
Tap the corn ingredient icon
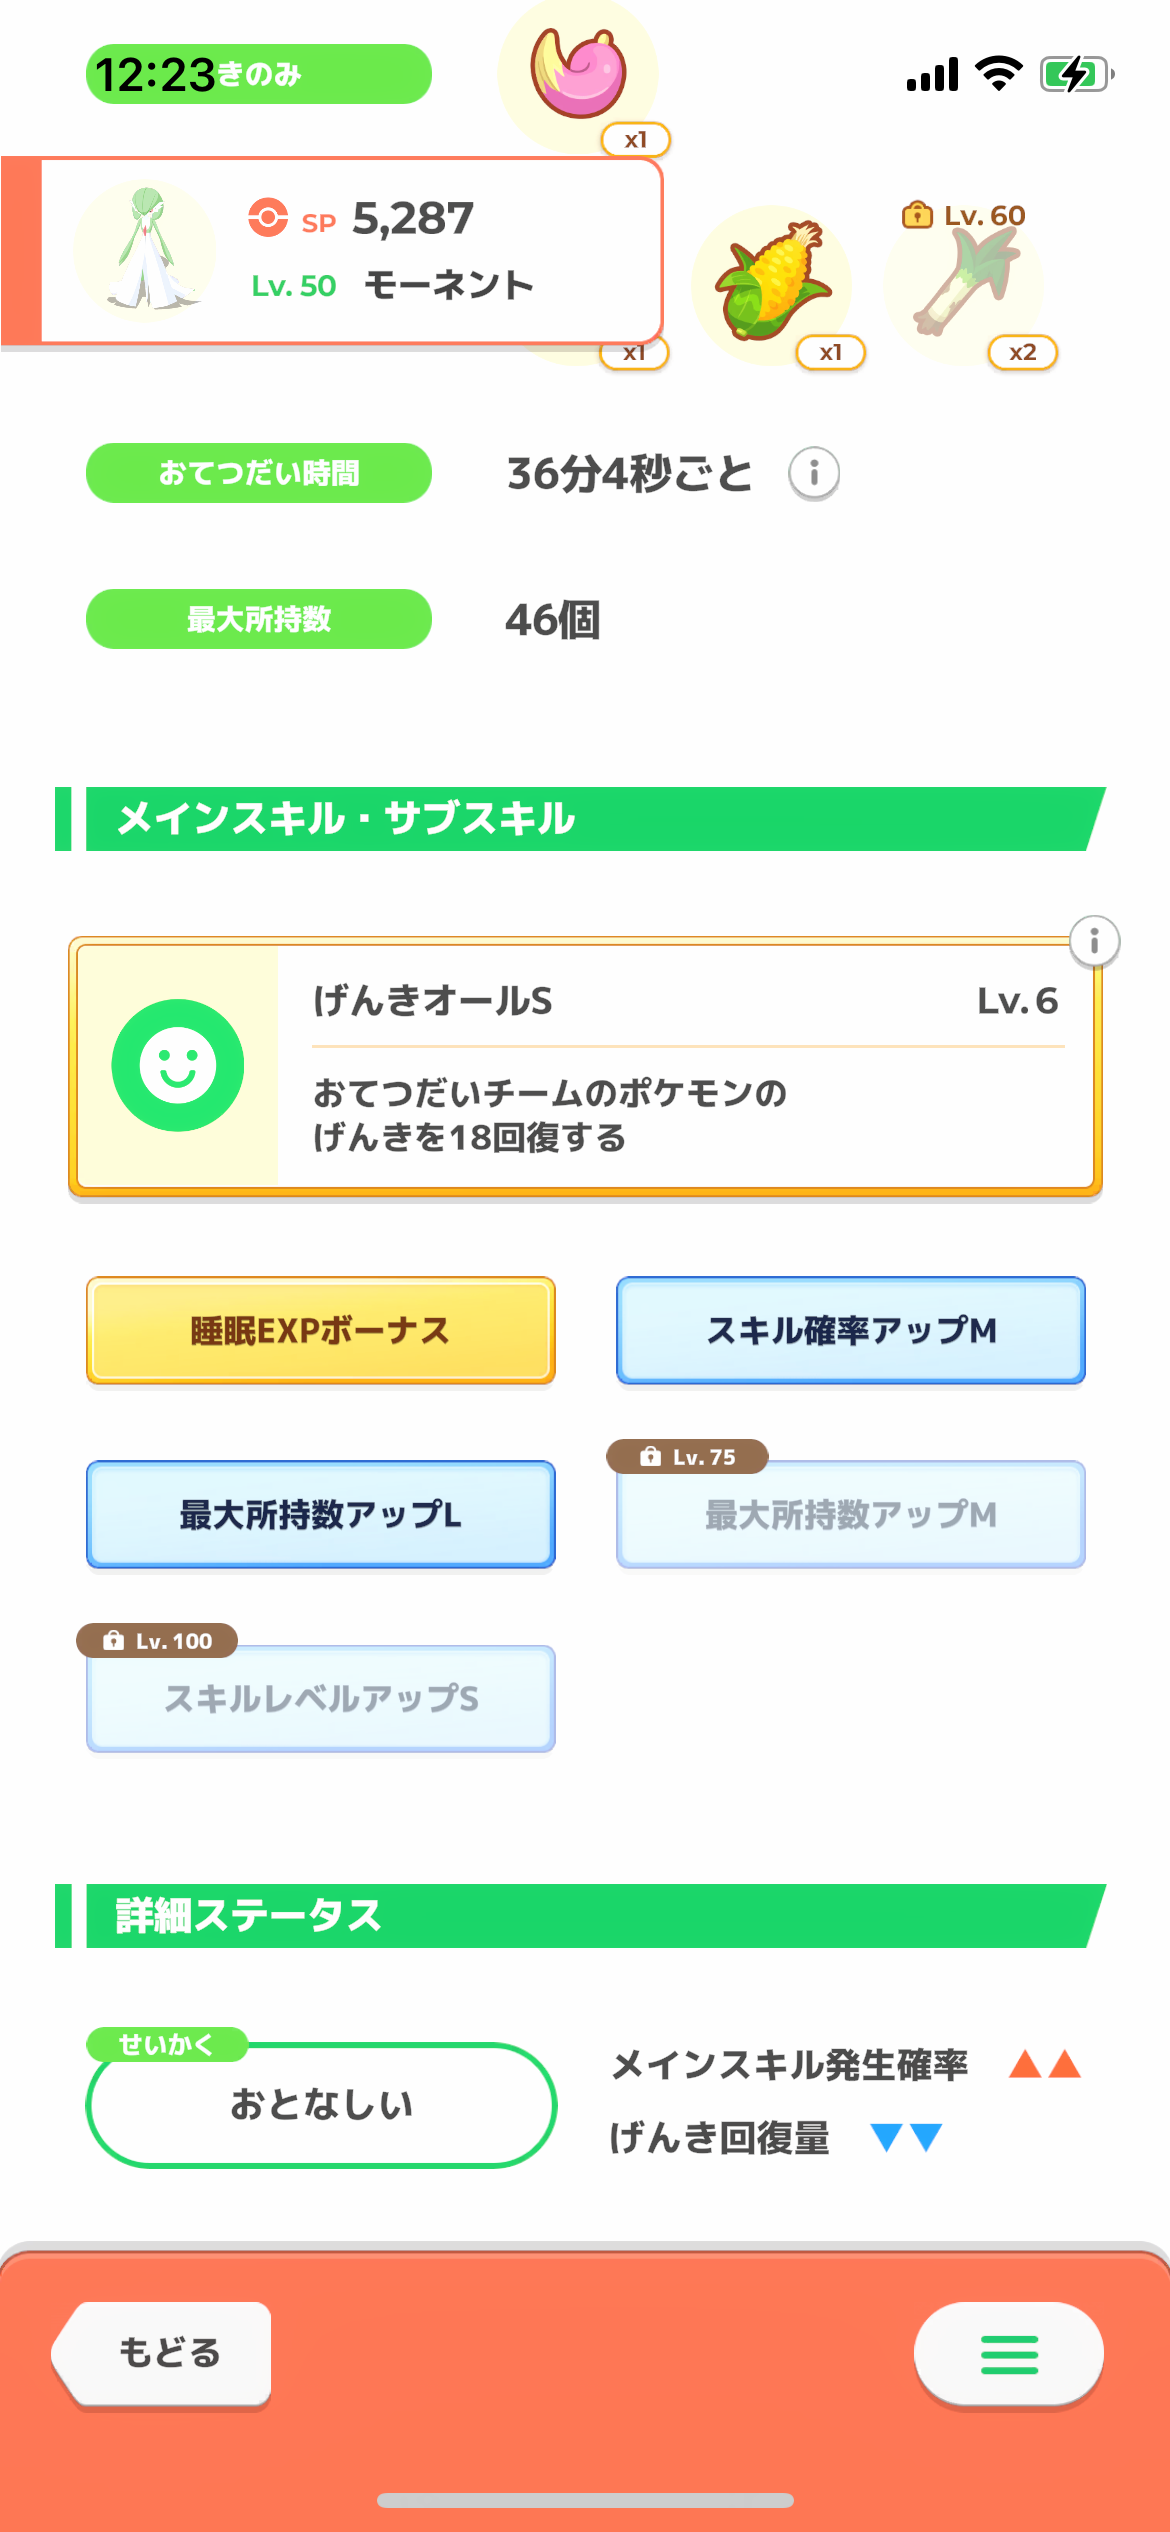point(772,282)
